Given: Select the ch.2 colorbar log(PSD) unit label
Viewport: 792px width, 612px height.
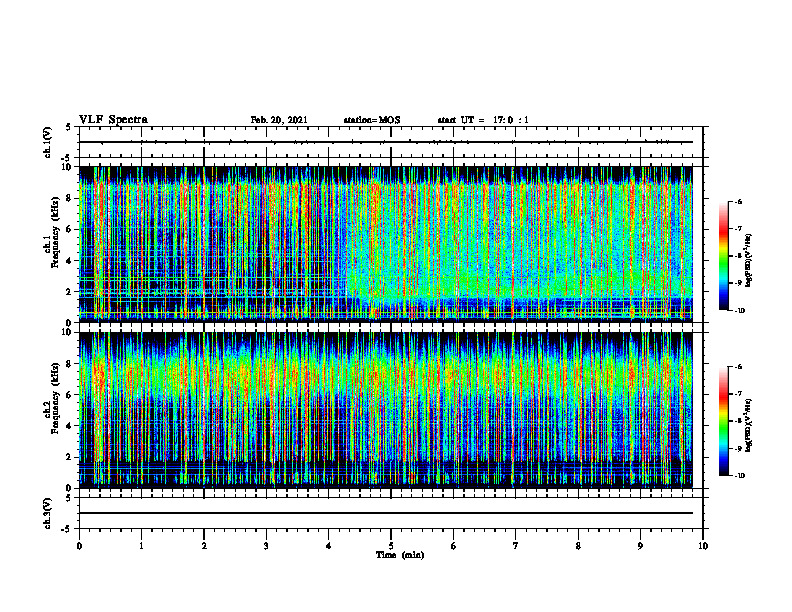Looking at the screenshot, I should point(749,426).
